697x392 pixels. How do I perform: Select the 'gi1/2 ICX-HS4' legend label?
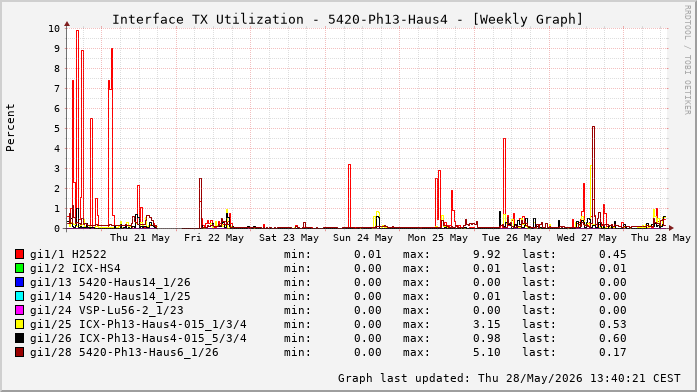tap(75, 268)
